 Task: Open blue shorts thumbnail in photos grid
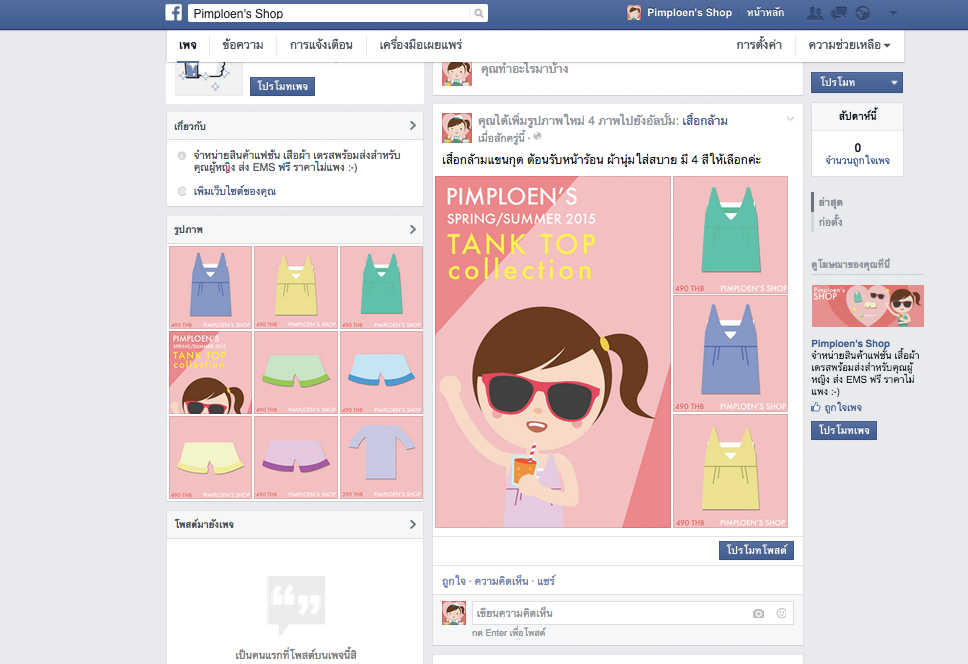[382, 373]
